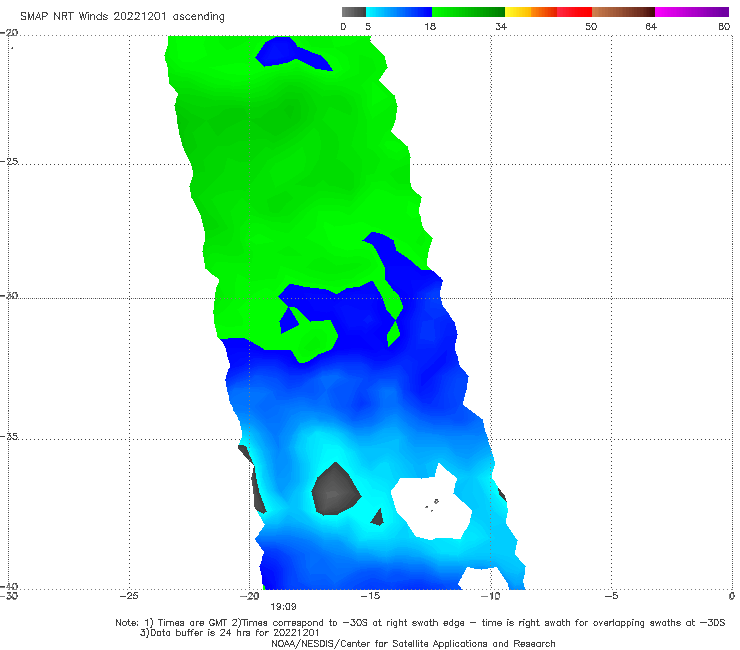Click the latitude axis label '-35'
Viewport: 740px width, 650px height.
click(x=9, y=437)
